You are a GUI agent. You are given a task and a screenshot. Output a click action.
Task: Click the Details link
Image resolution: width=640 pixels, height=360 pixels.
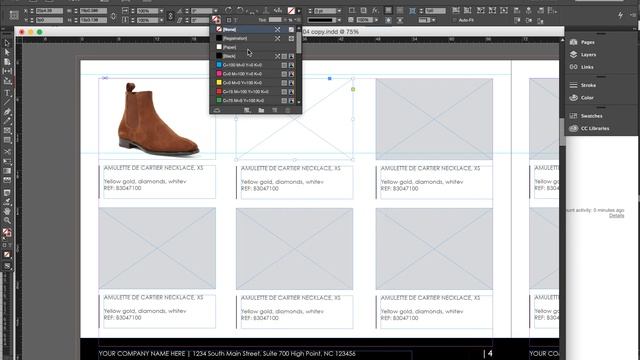[x=616, y=216]
